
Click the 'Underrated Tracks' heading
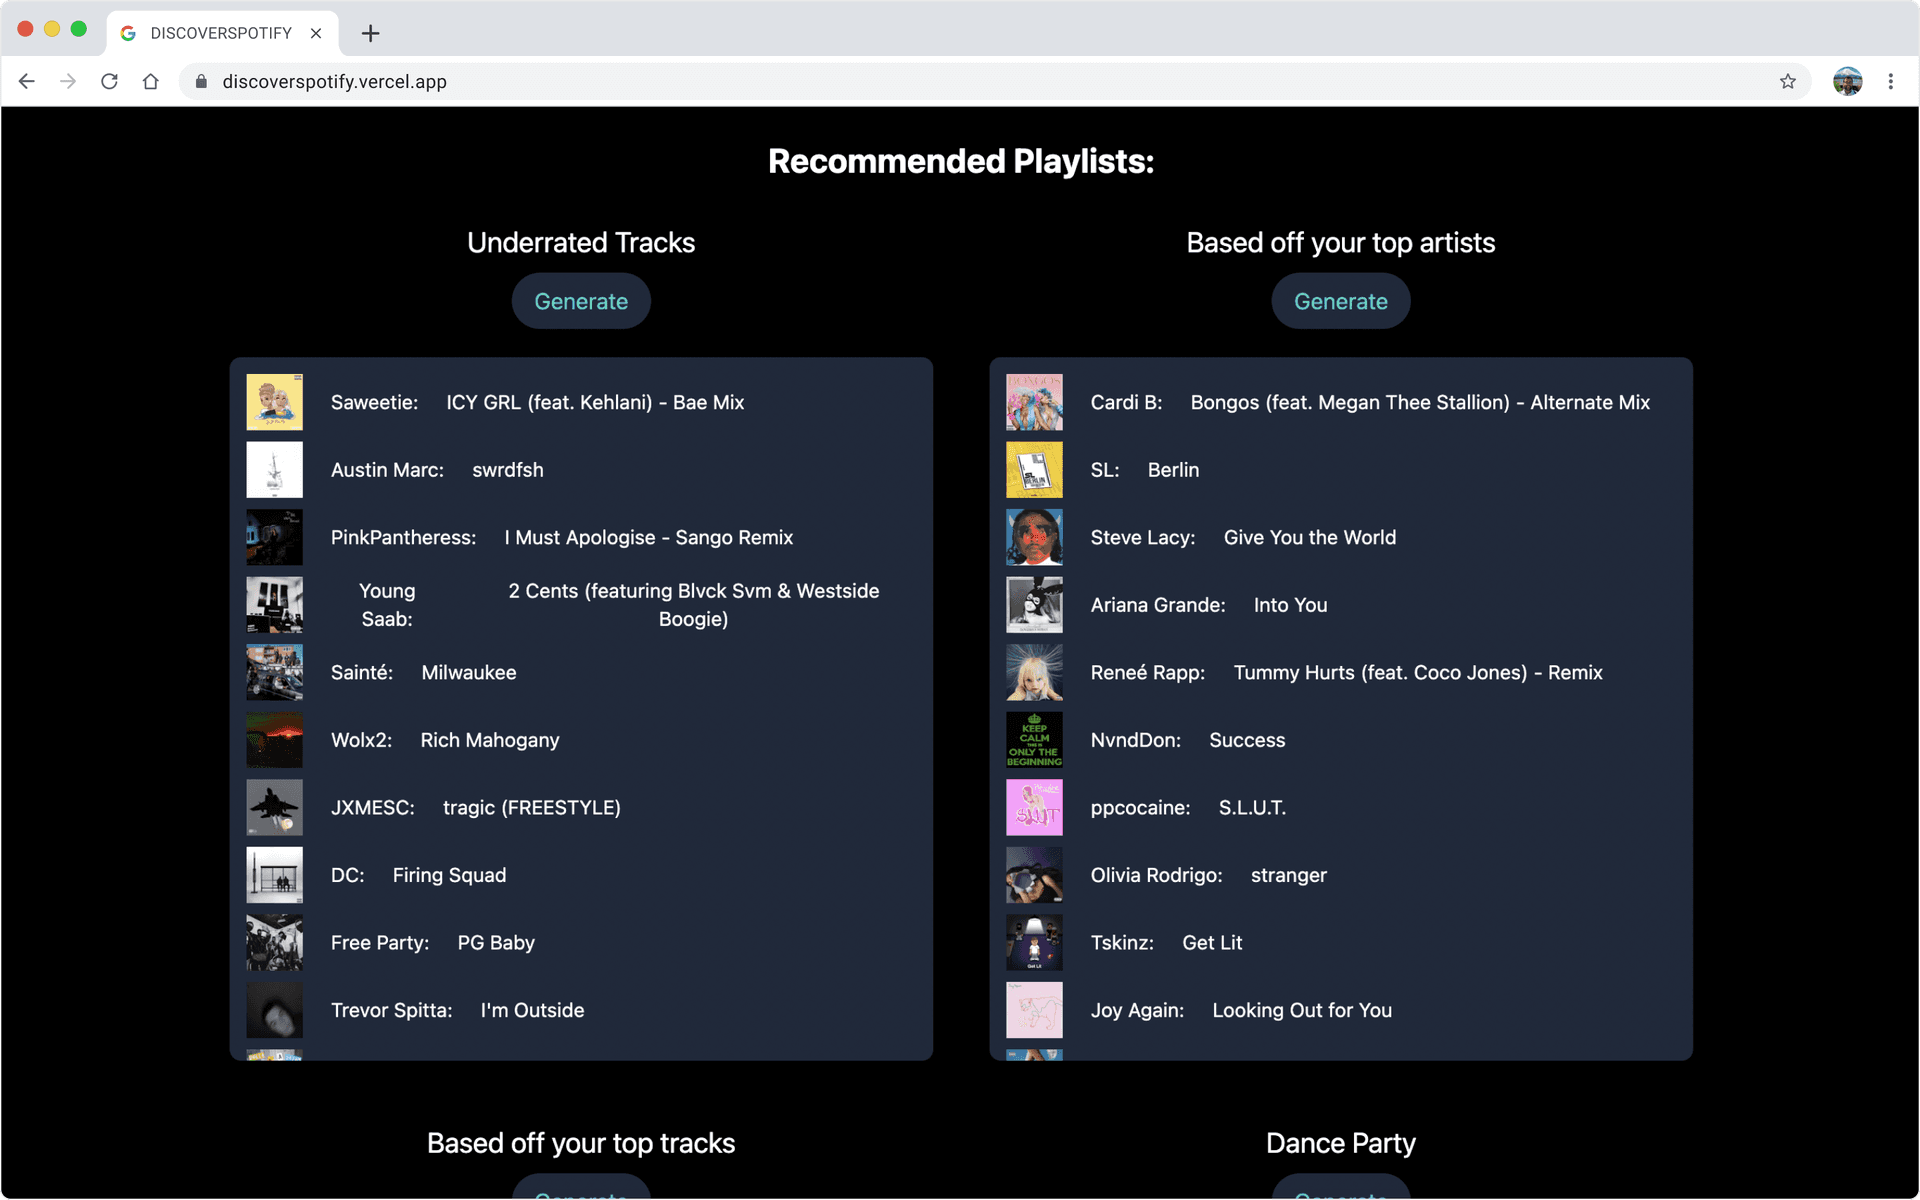pyautogui.click(x=581, y=242)
